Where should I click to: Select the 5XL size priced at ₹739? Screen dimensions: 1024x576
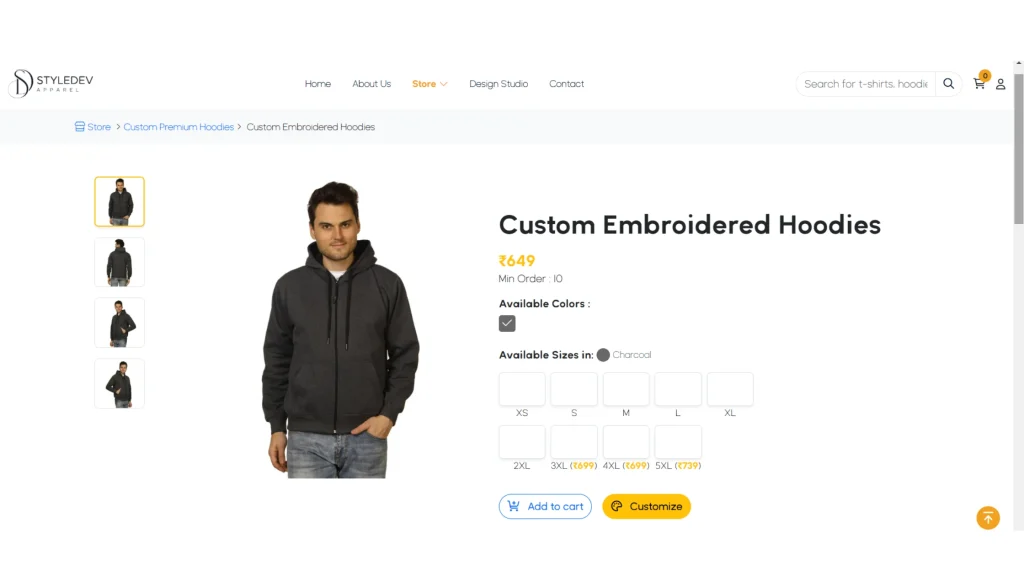677,442
